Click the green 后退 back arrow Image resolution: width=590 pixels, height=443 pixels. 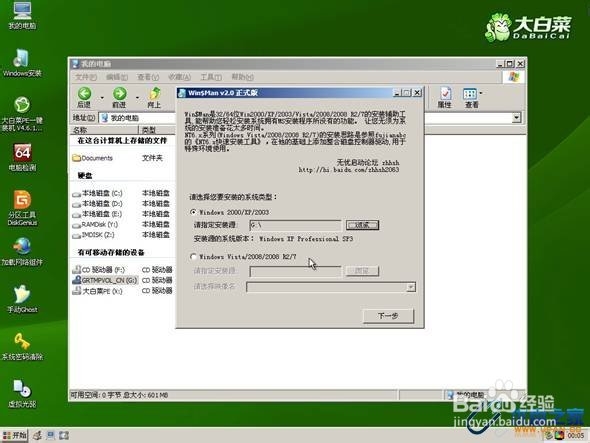[x=84, y=97]
